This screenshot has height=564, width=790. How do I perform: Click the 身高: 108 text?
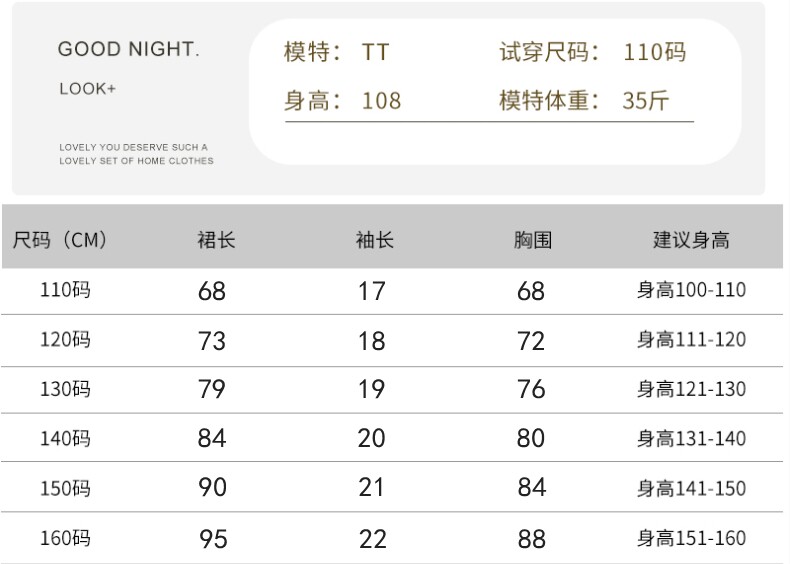point(343,100)
